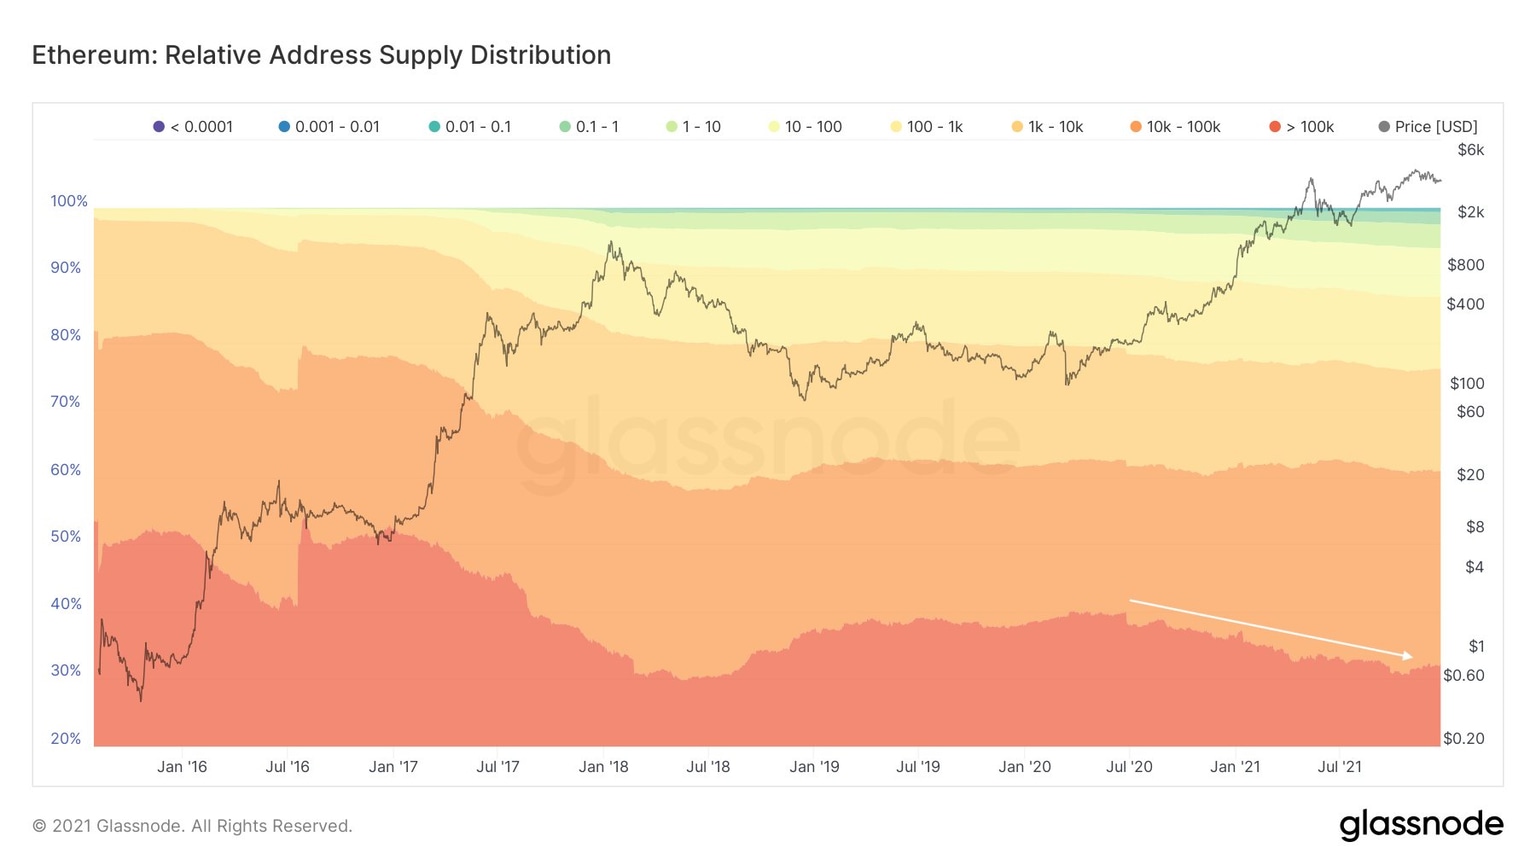Viewport: 1536px width, 864px height.
Task: Select the "10k - 100k" legend entry
Action: 1183,127
